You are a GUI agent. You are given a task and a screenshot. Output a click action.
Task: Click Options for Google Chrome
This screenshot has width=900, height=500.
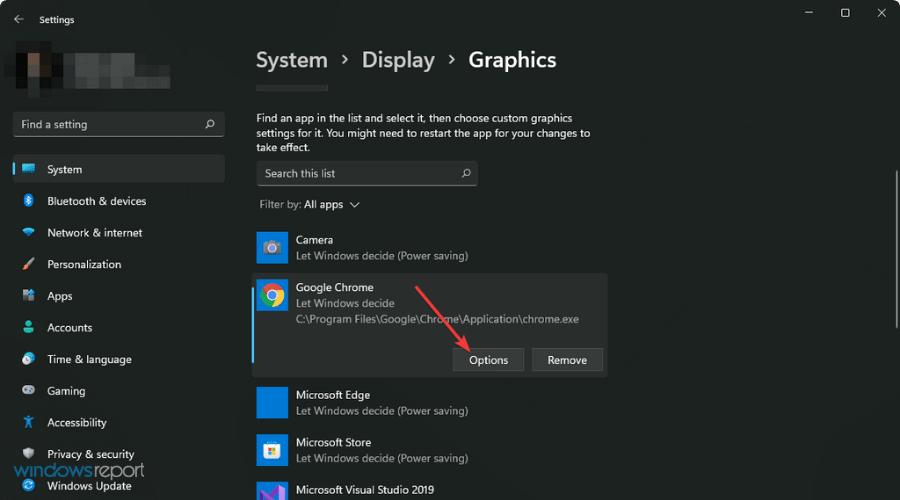coord(488,359)
